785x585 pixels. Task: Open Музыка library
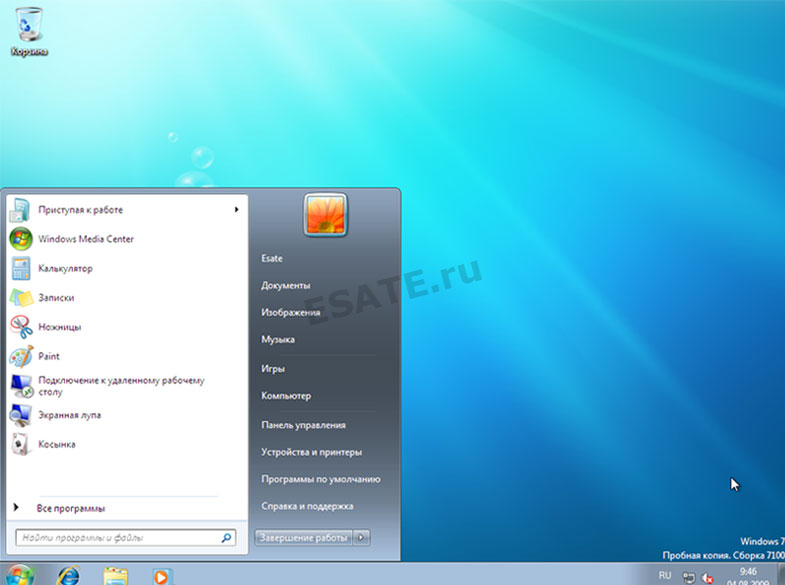pos(278,339)
